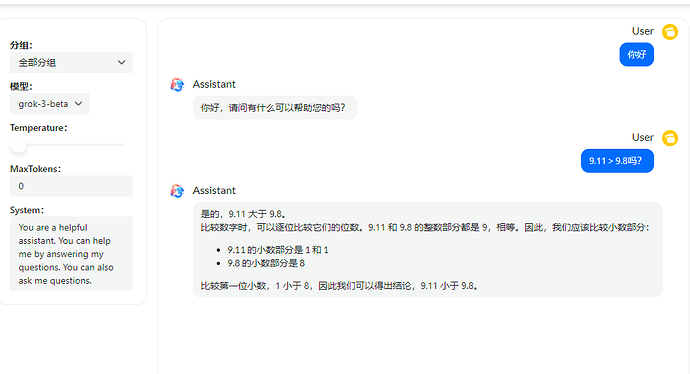Click the blue 9.11 > 9.8吗? message bubble
The height and width of the screenshot is (374, 690).
(x=617, y=161)
